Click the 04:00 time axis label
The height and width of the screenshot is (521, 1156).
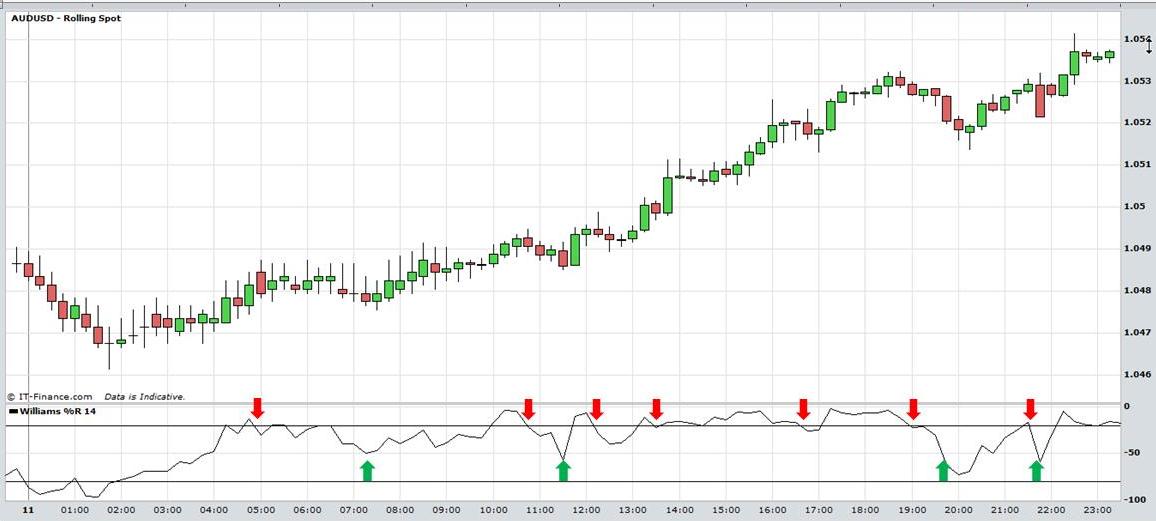click(214, 510)
